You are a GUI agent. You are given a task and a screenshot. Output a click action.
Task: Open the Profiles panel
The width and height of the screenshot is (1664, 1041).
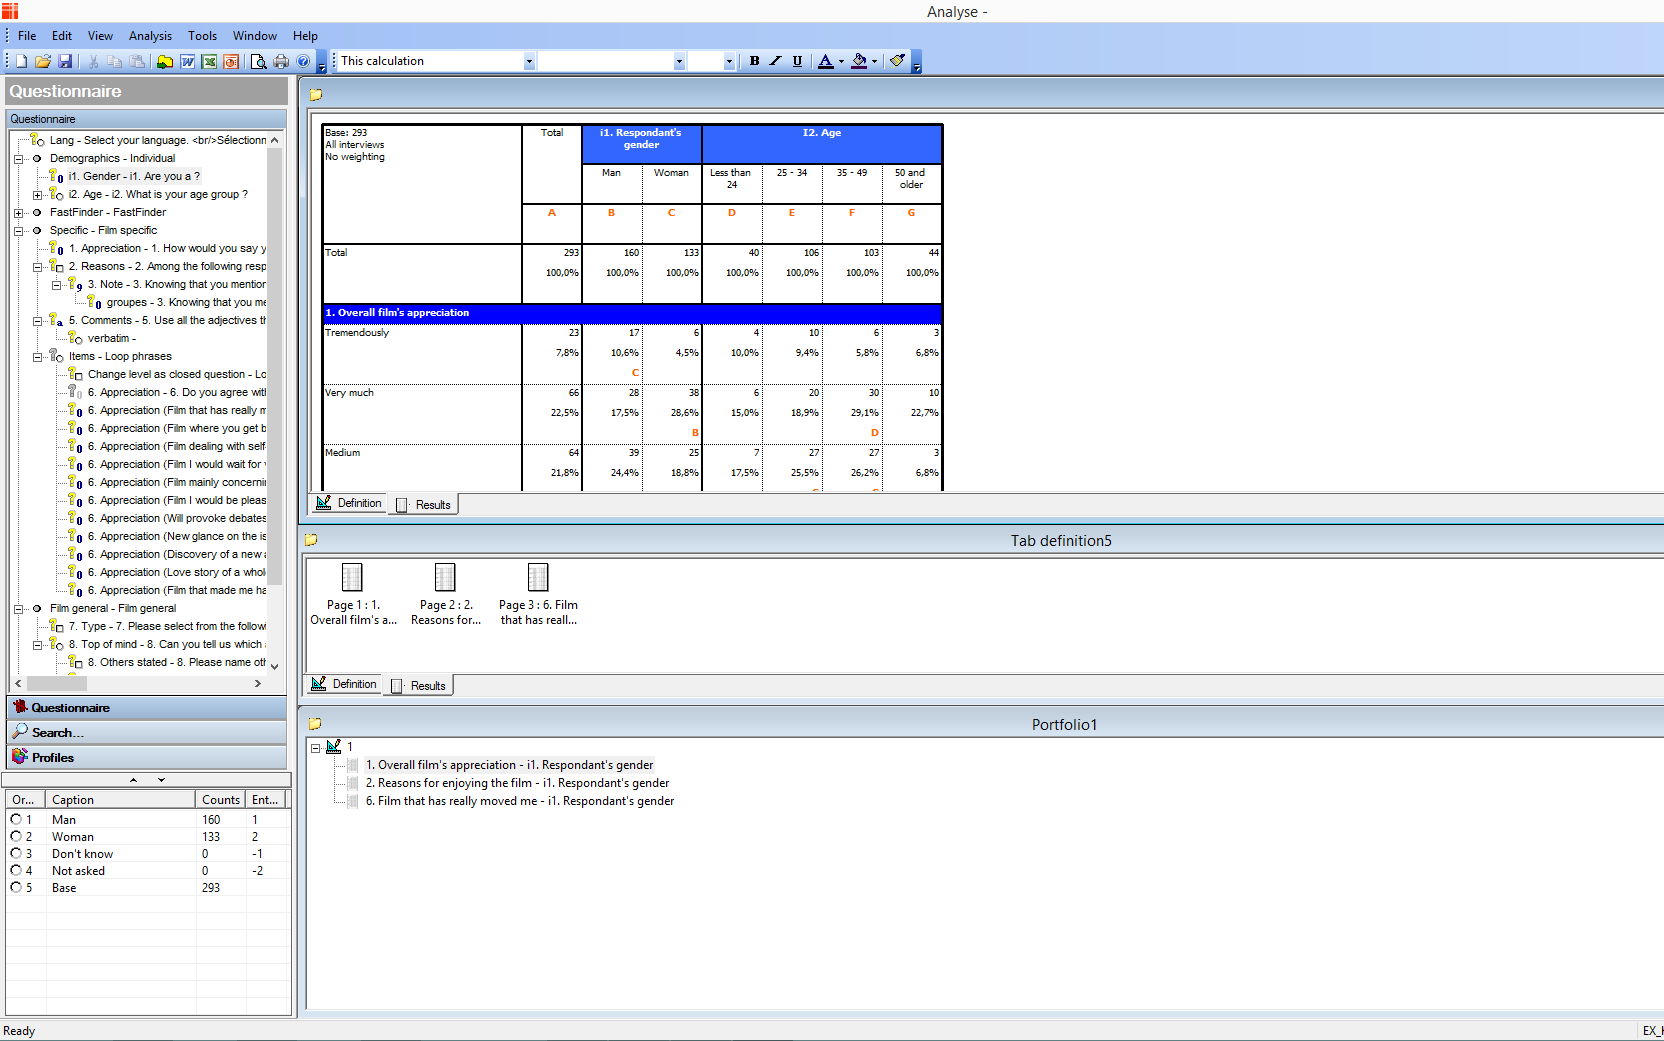(x=53, y=758)
